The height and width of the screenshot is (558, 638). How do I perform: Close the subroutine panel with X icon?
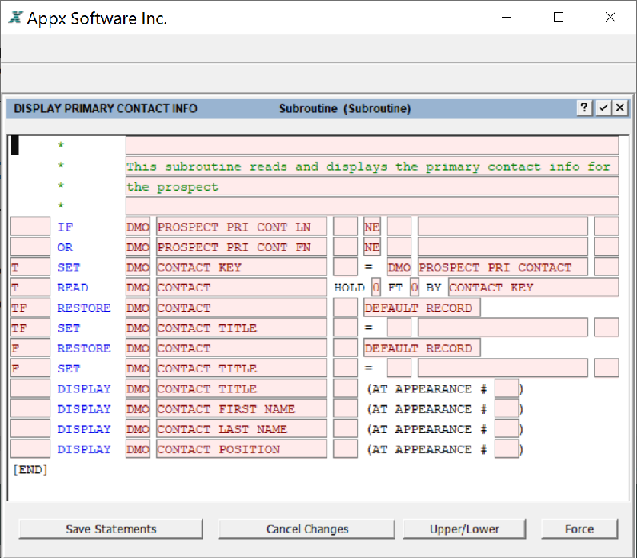pyautogui.click(x=620, y=108)
